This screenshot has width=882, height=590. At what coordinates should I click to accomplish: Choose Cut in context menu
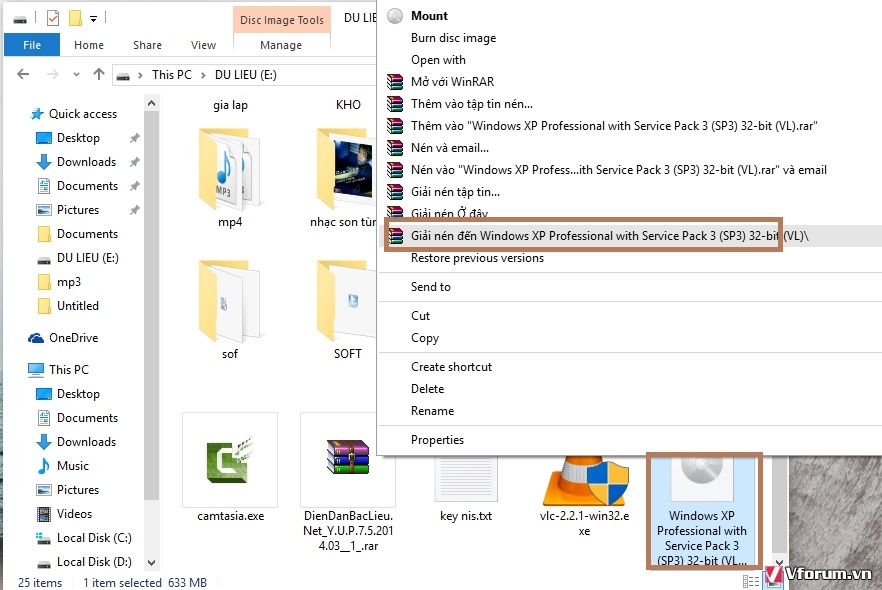pyautogui.click(x=420, y=316)
